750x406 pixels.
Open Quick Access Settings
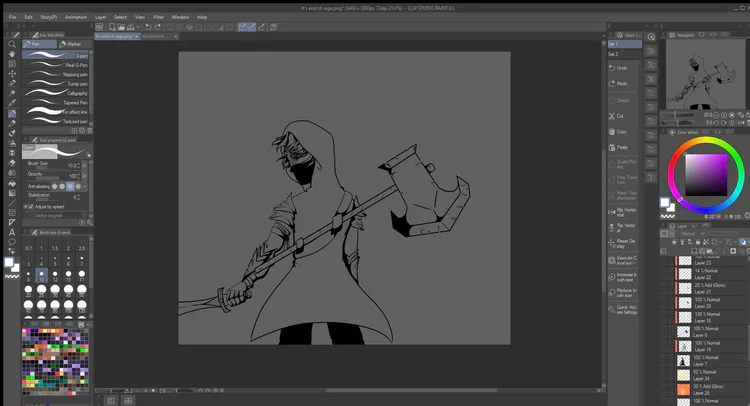pyautogui.click(x=622, y=309)
